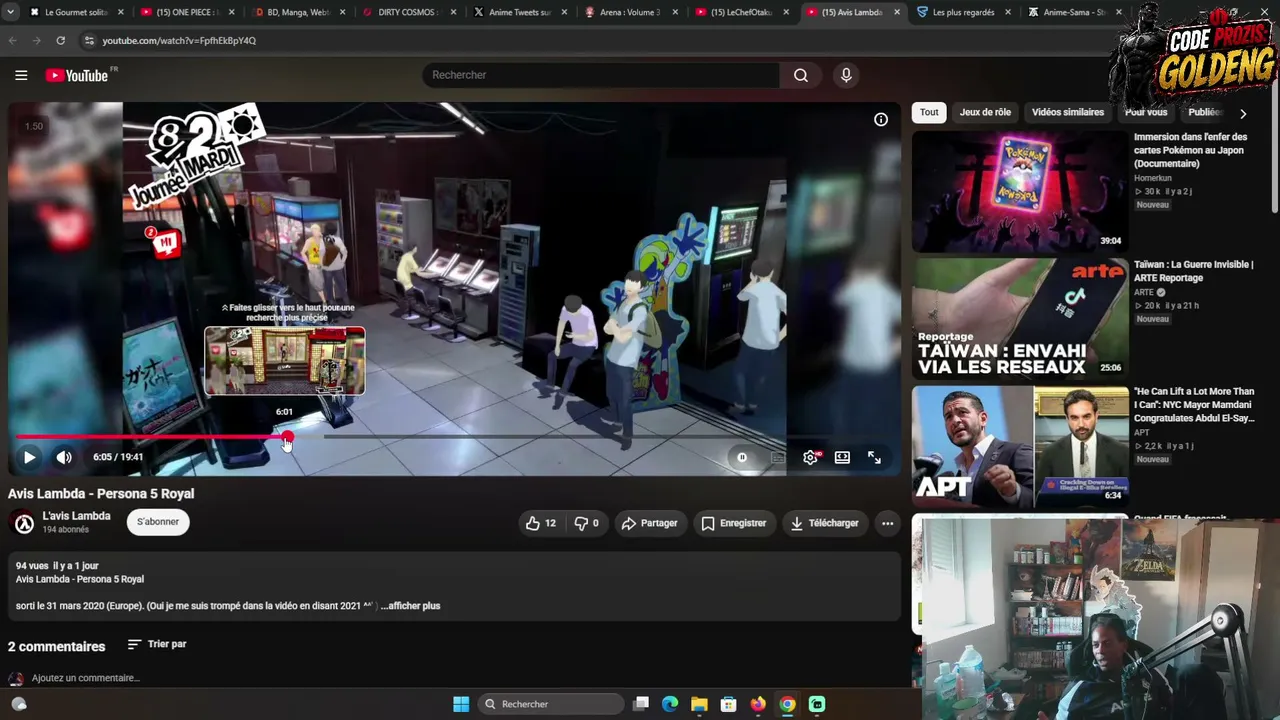Open the YouTube hamburger guide menu
The height and width of the screenshot is (720, 1280).
[21, 75]
